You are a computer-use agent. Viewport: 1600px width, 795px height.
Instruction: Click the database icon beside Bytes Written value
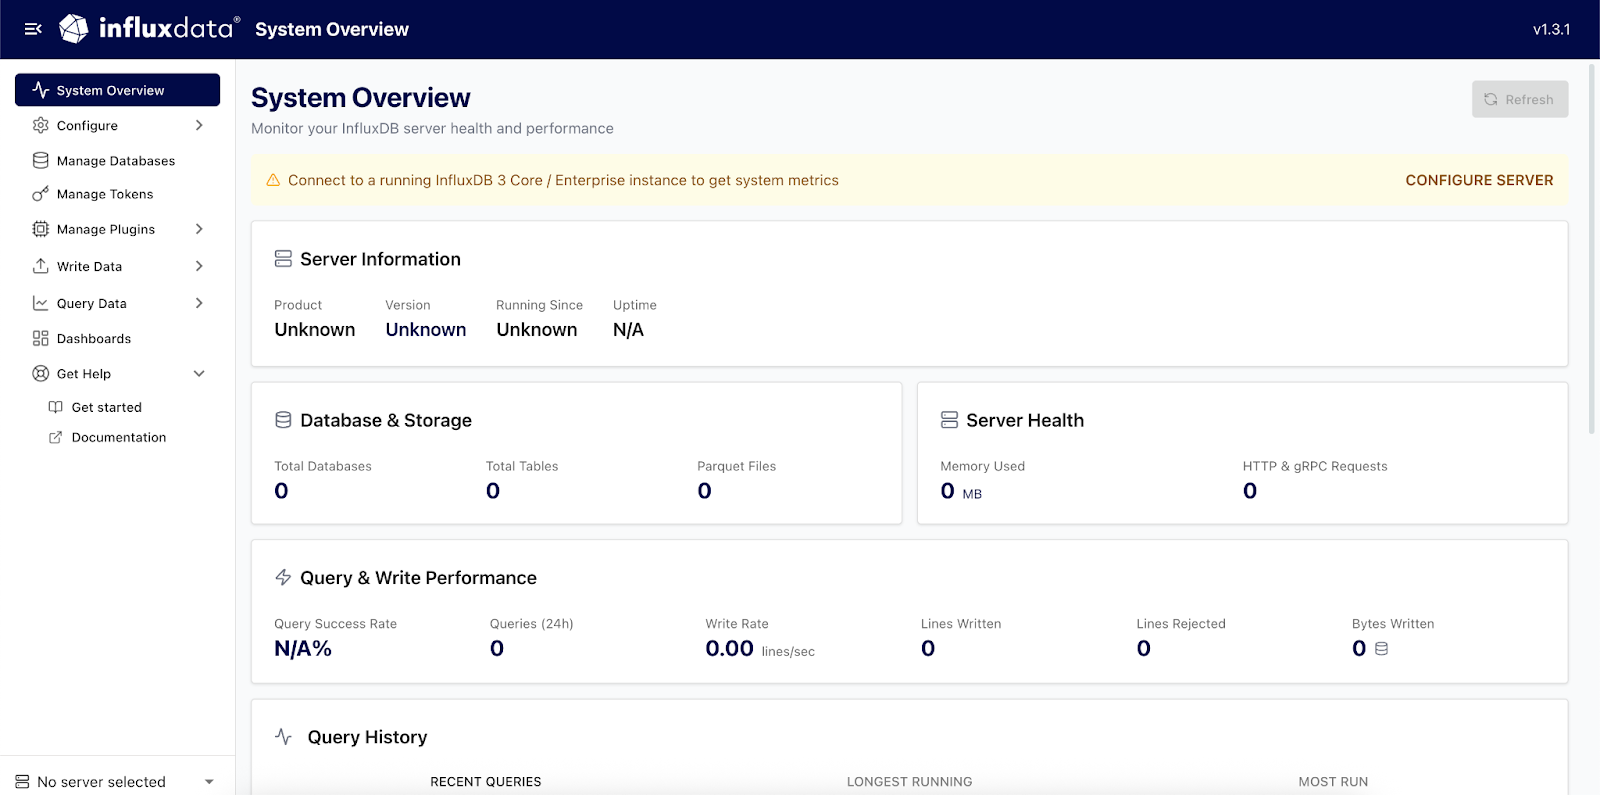[x=1382, y=649]
